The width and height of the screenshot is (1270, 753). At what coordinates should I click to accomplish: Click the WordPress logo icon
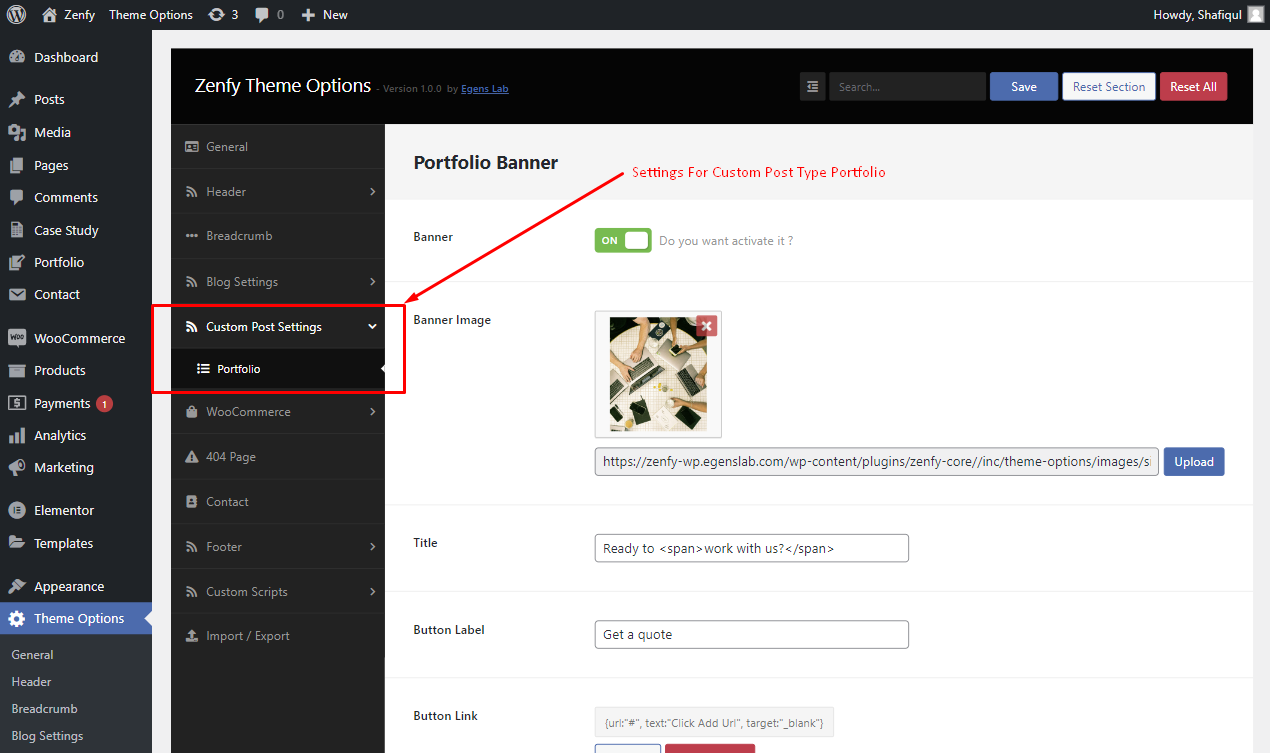coord(16,15)
